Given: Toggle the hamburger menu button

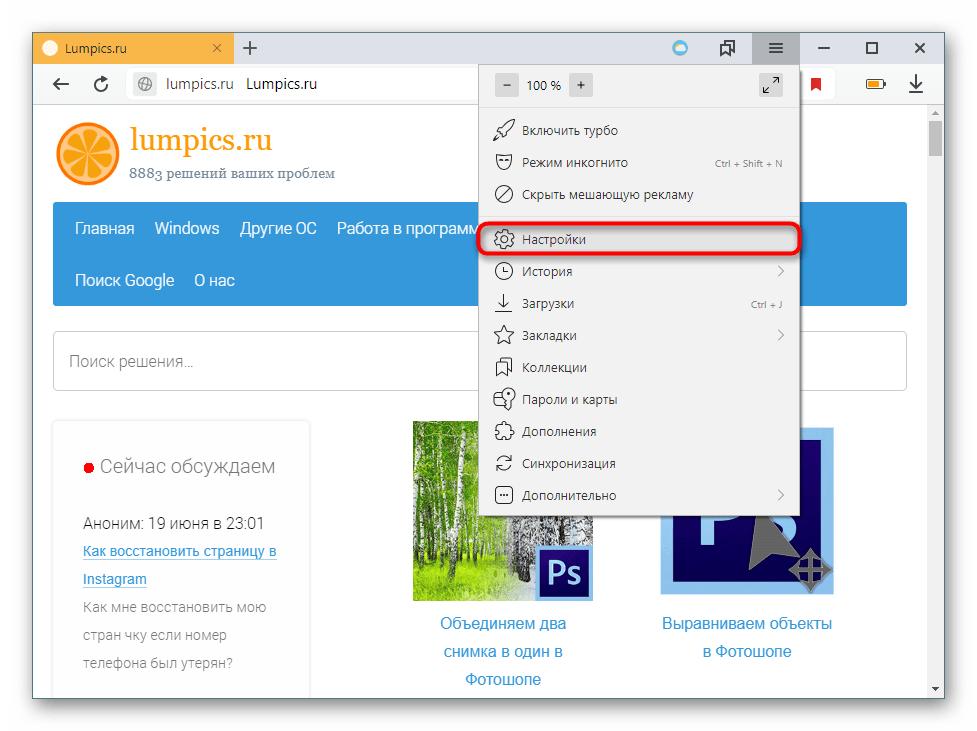Looking at the screenshot, I should click(x=776, y=48).
